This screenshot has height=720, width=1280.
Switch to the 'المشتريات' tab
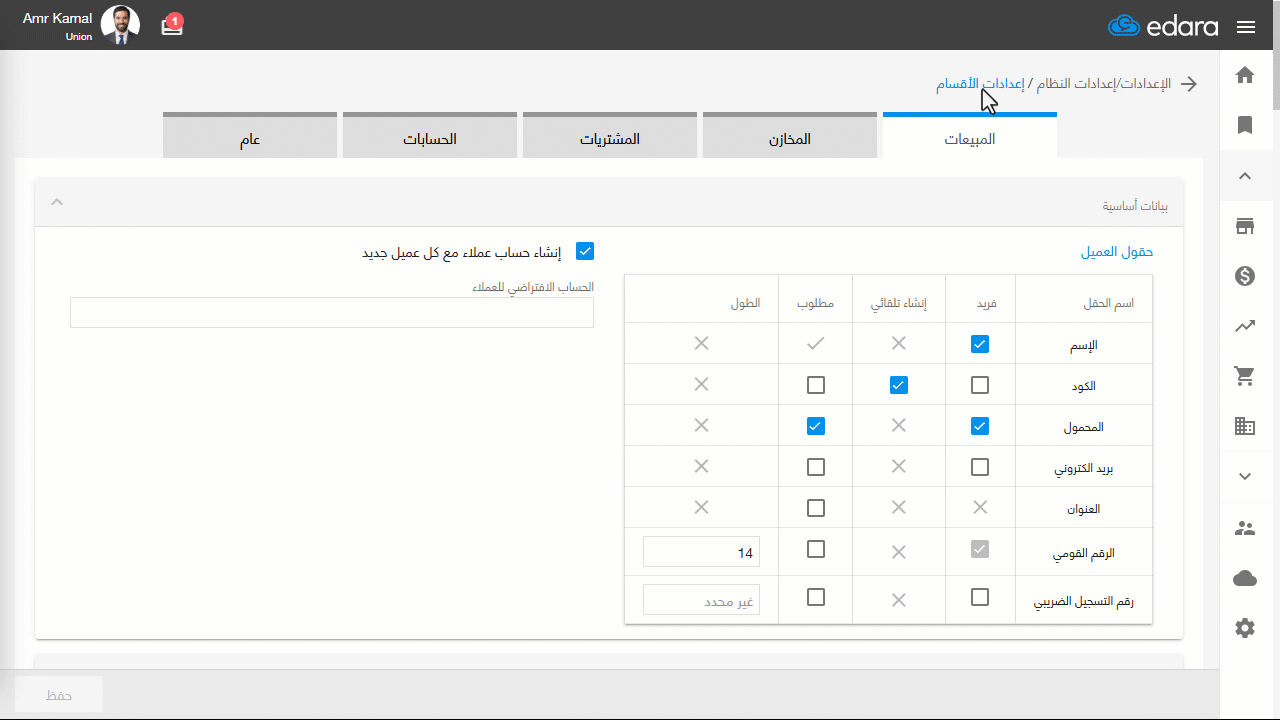[x=610, y=136]
